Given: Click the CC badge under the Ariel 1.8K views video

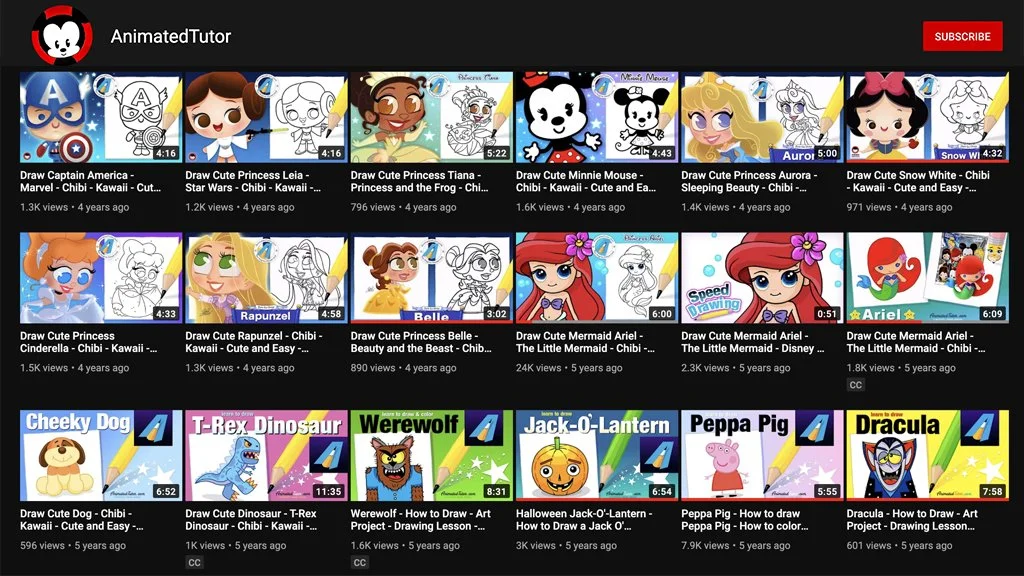Looking at the screenshot, I should pos(856,385).
